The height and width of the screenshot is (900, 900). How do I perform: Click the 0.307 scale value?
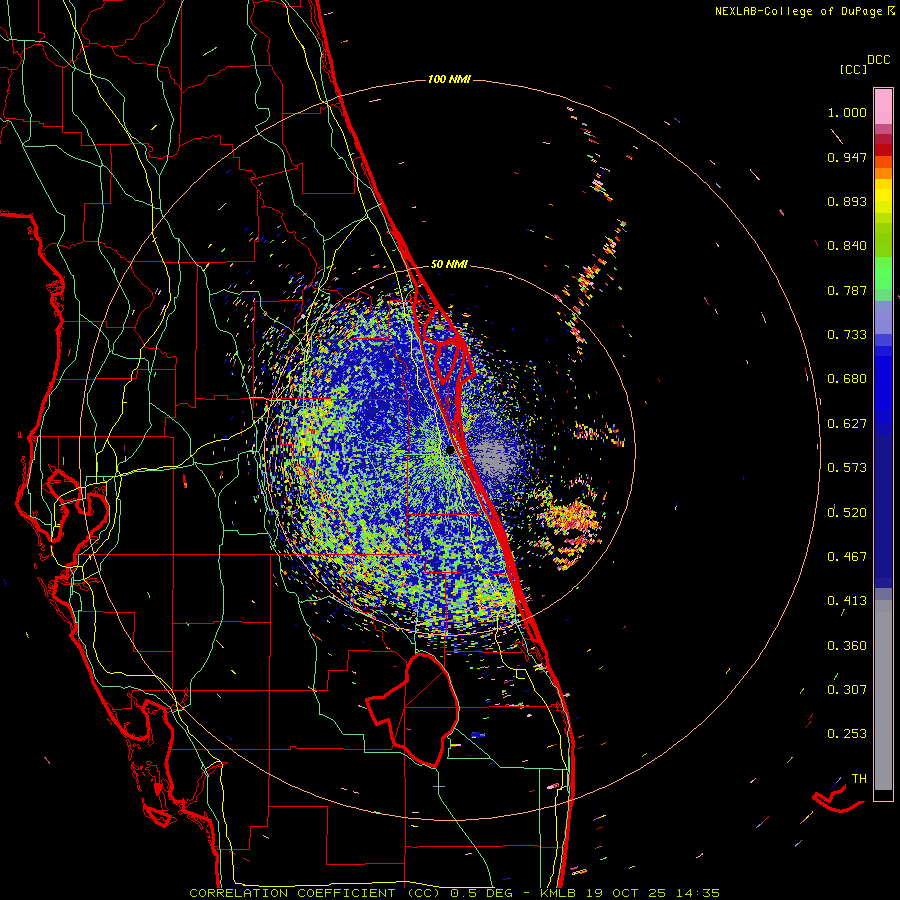pyautogui.click(x=847, y=689)
